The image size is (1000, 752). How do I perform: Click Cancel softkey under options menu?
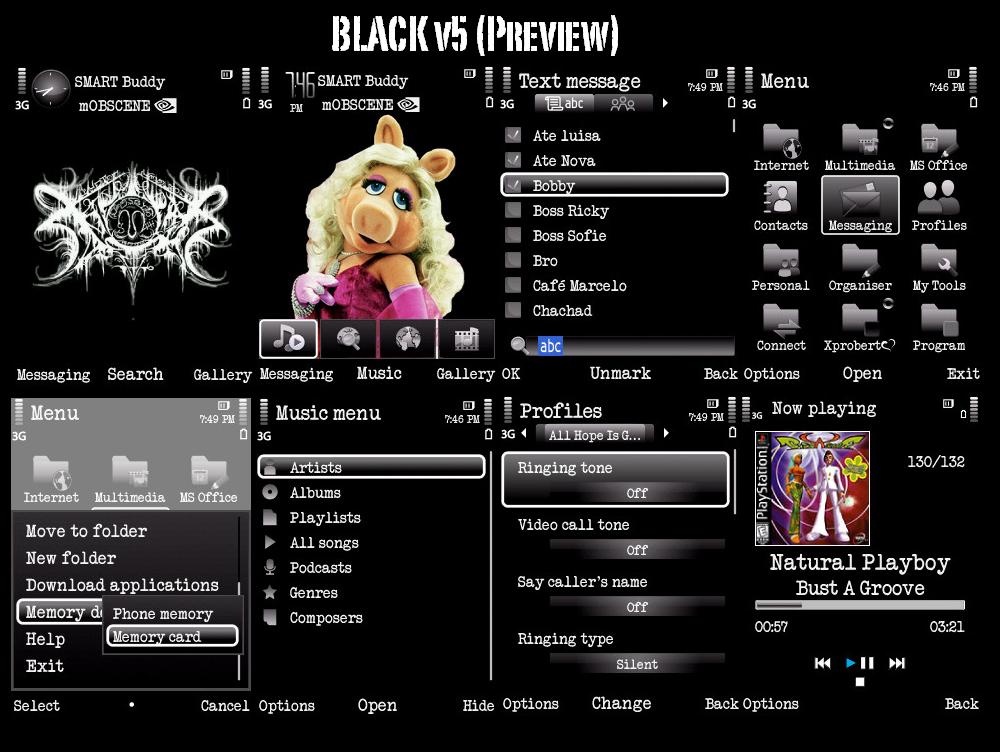(x=224, y=705)
